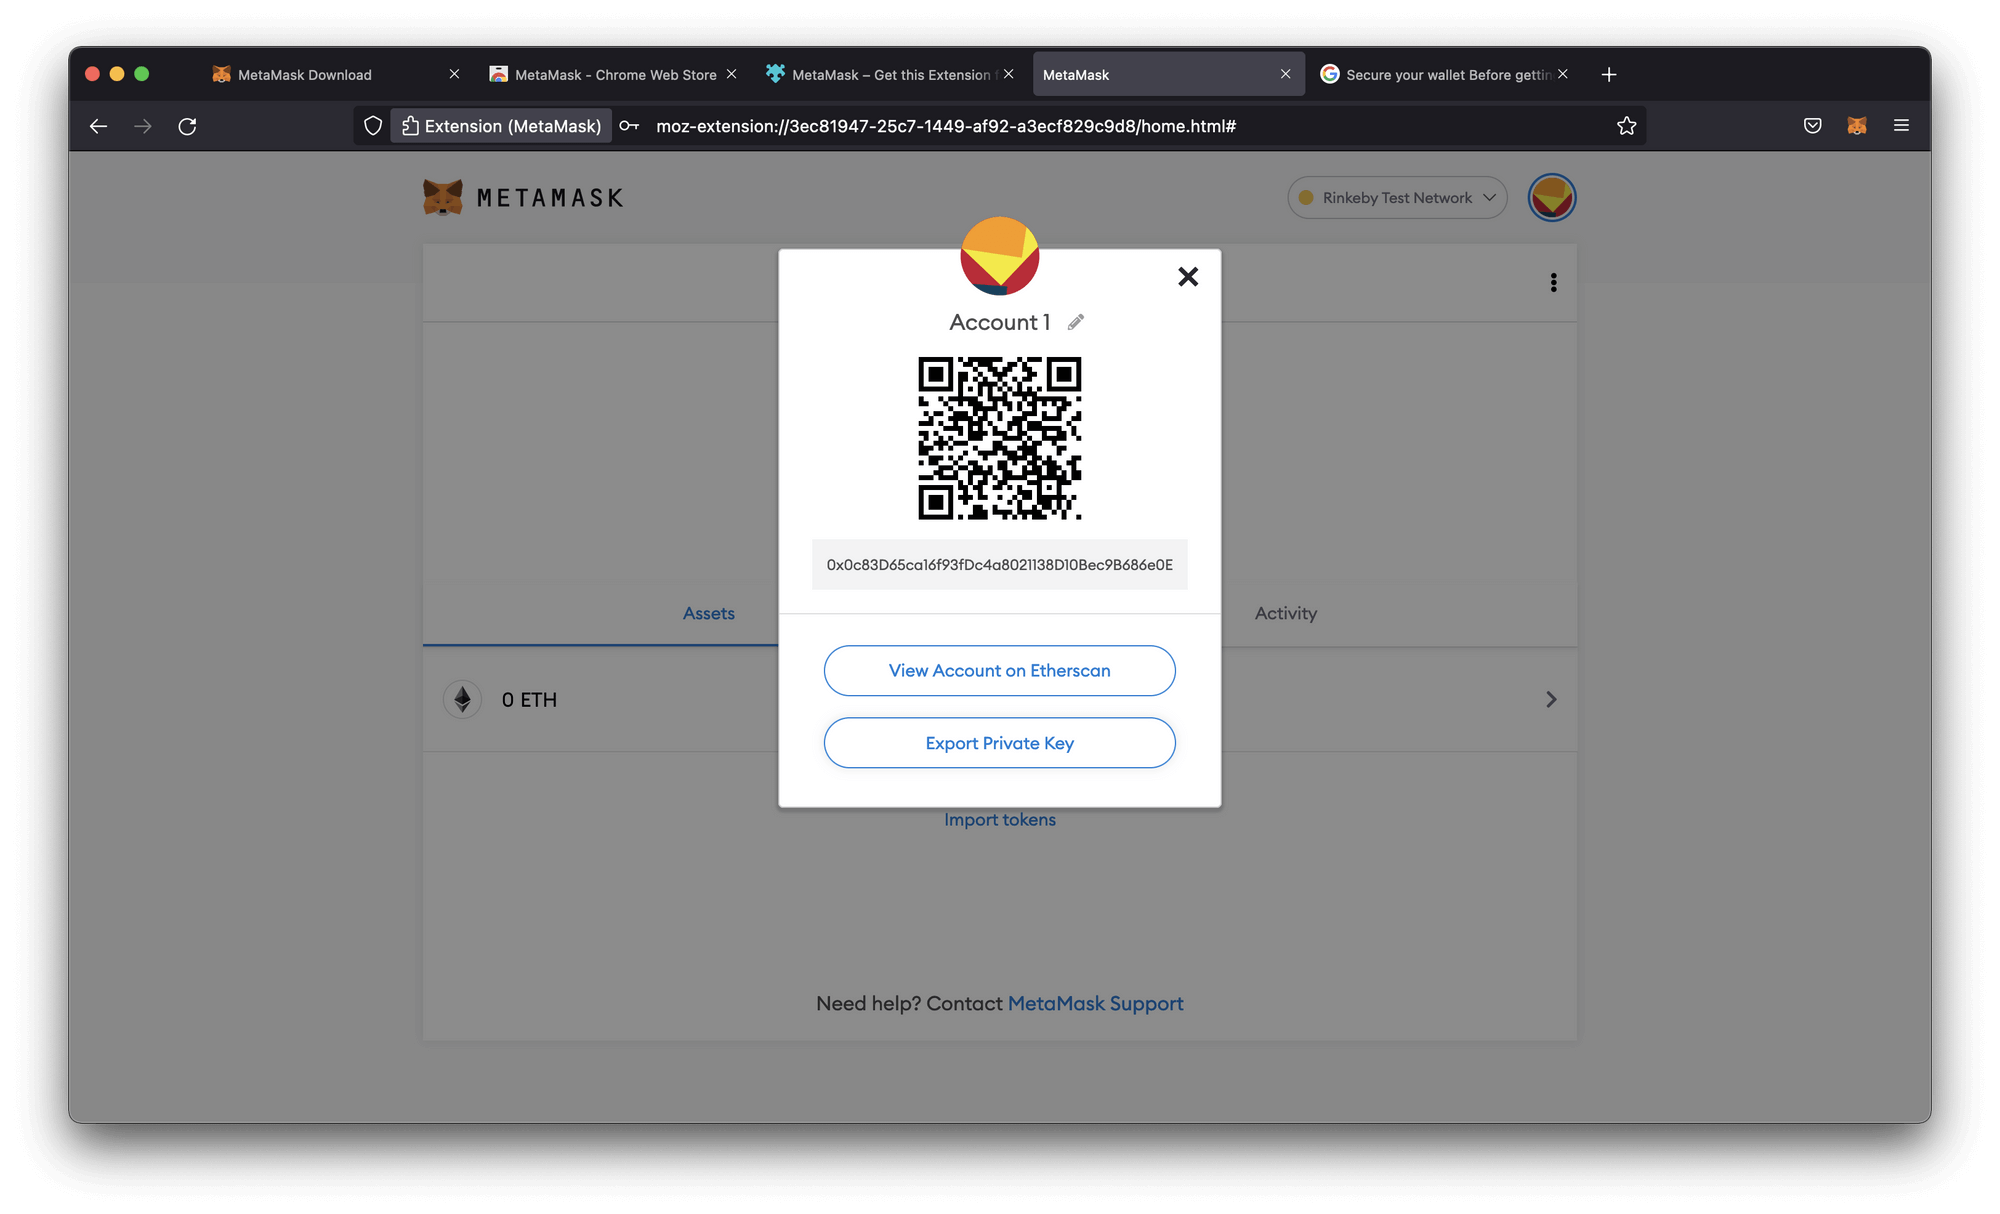
Task: Click the QR code to enlarge it
Action: point(999,436)
